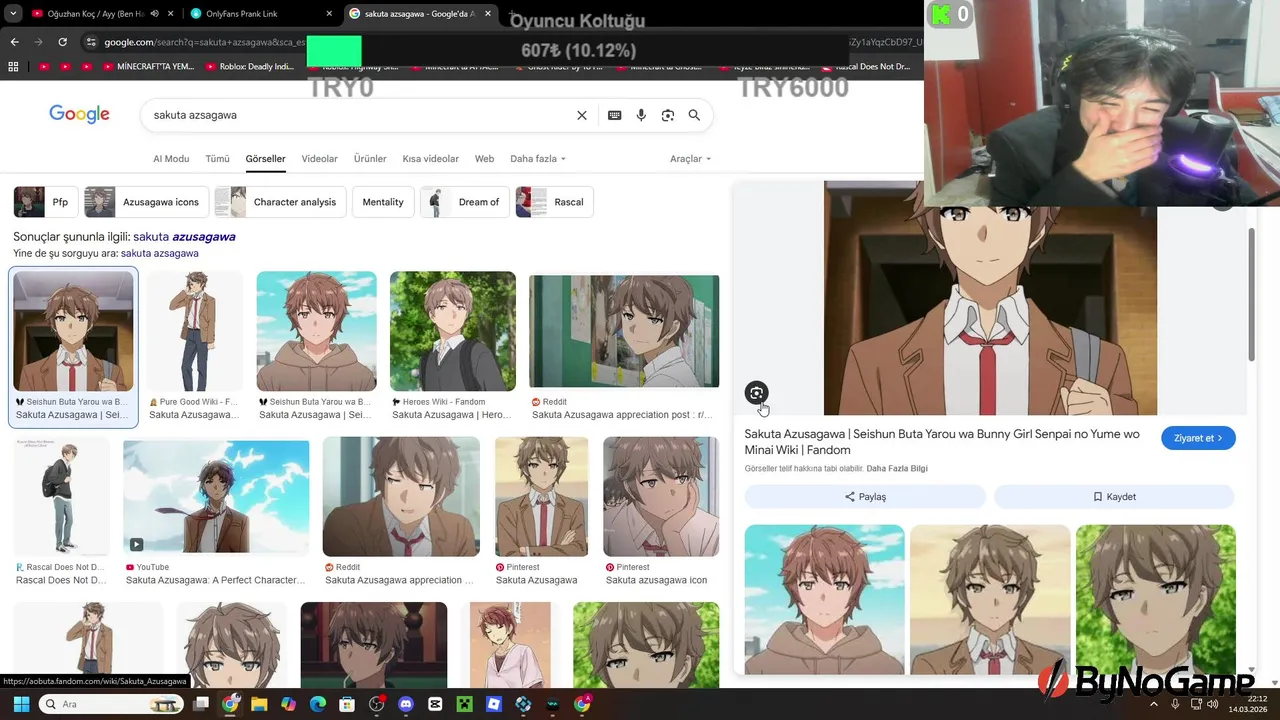Open Discord from the taskbar
The image size is (1280, 720).
point(406,704)
